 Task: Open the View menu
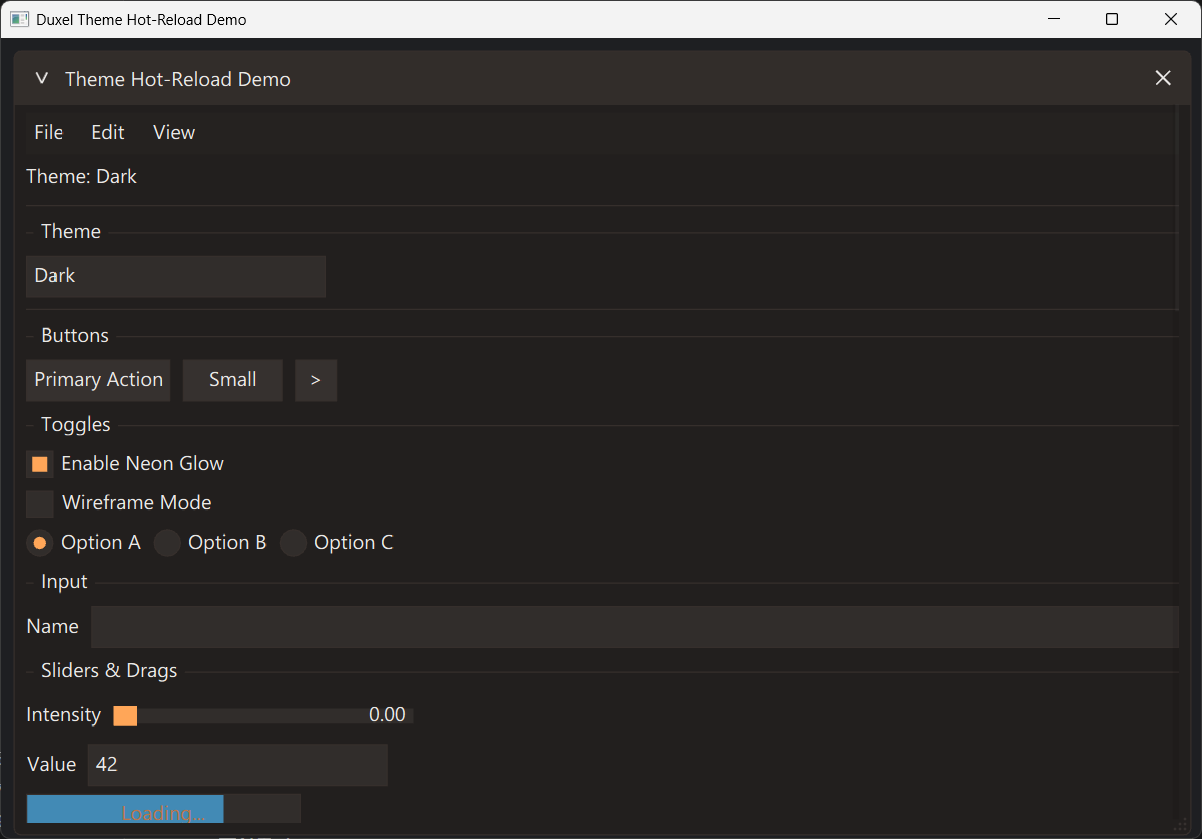click(x=174, y=132)
